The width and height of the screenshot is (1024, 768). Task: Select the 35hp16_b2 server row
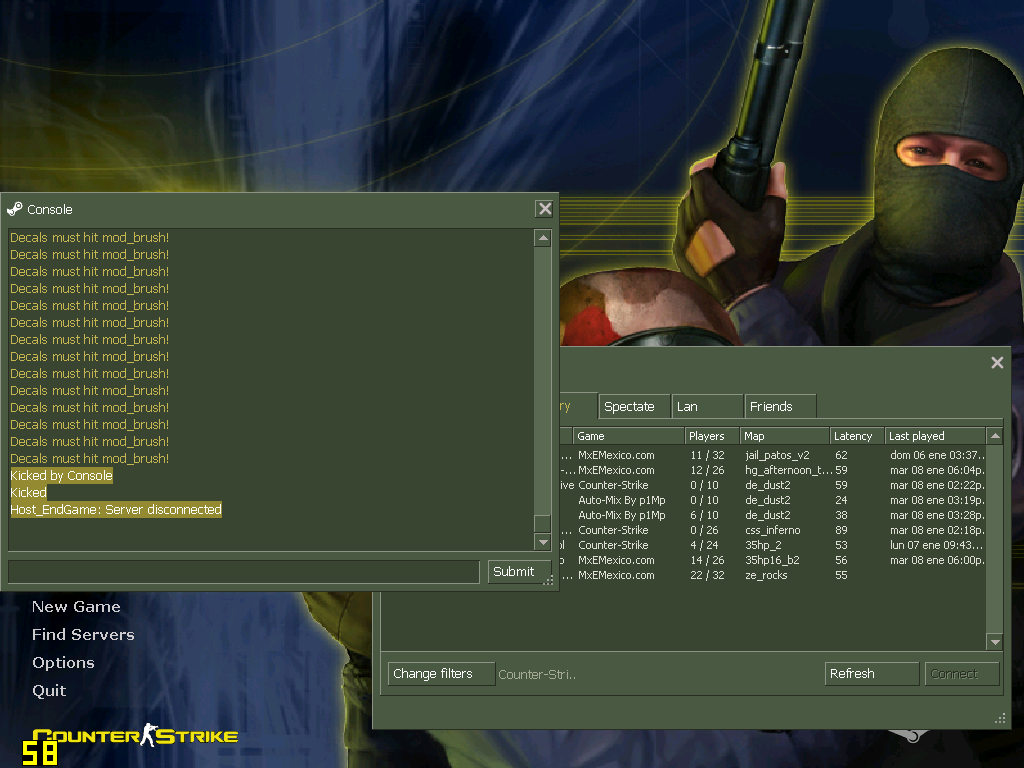click(x=773, y=560)
